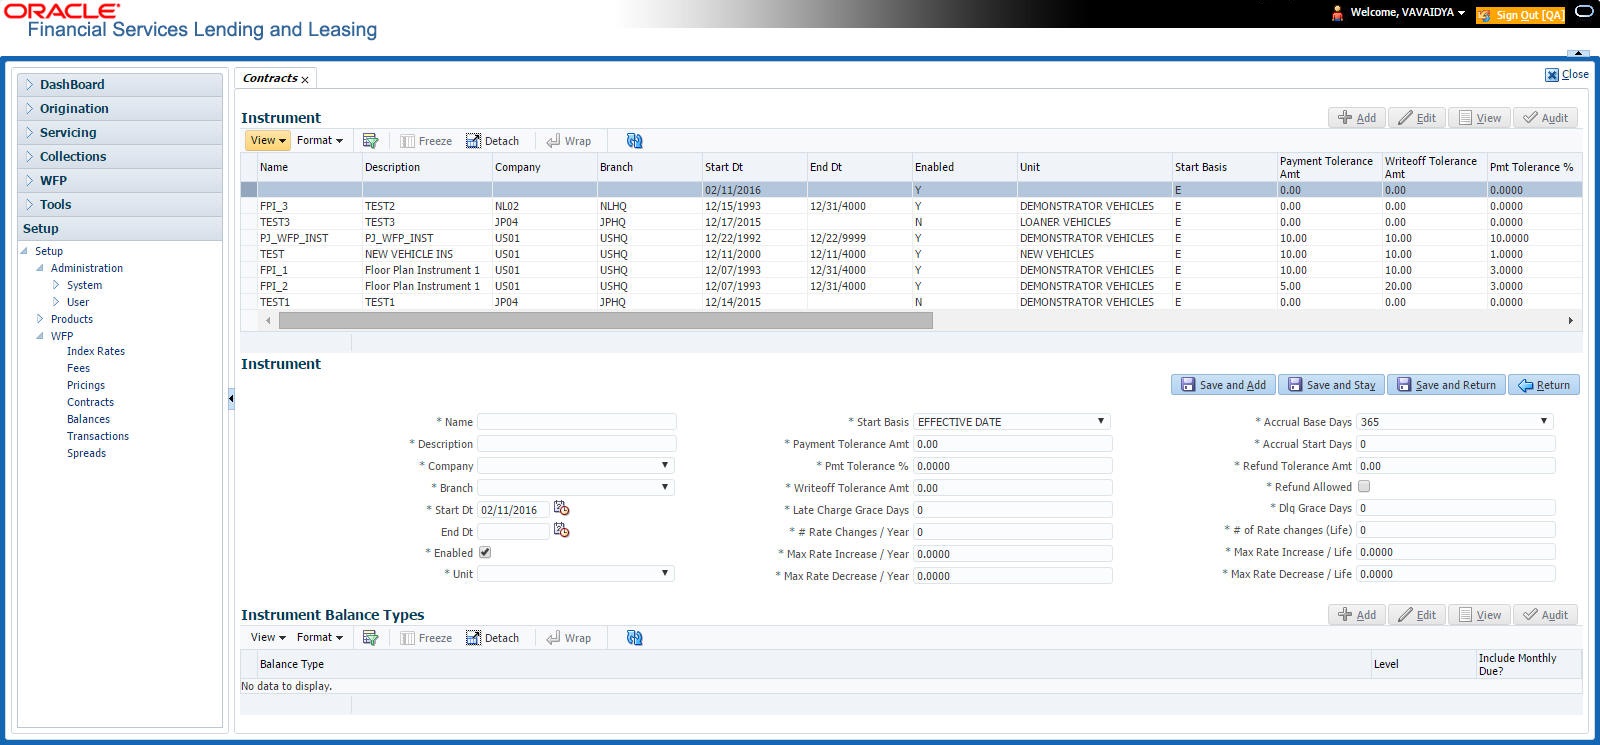Add a new Instrument Balance Type
Viewport: 1600px width, 745px height.
pyautogui.click(x=1357, y=615)
